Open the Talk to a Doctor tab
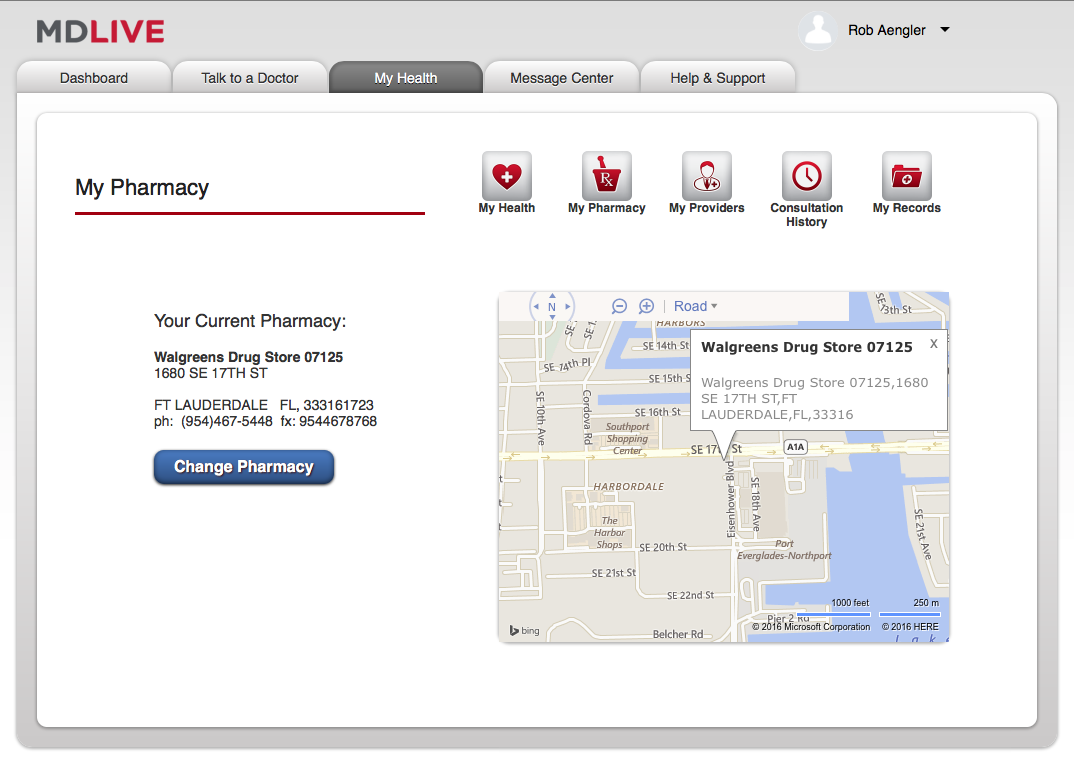The height and width of the screenshot is (764, 1074). (x=250, y=77)
